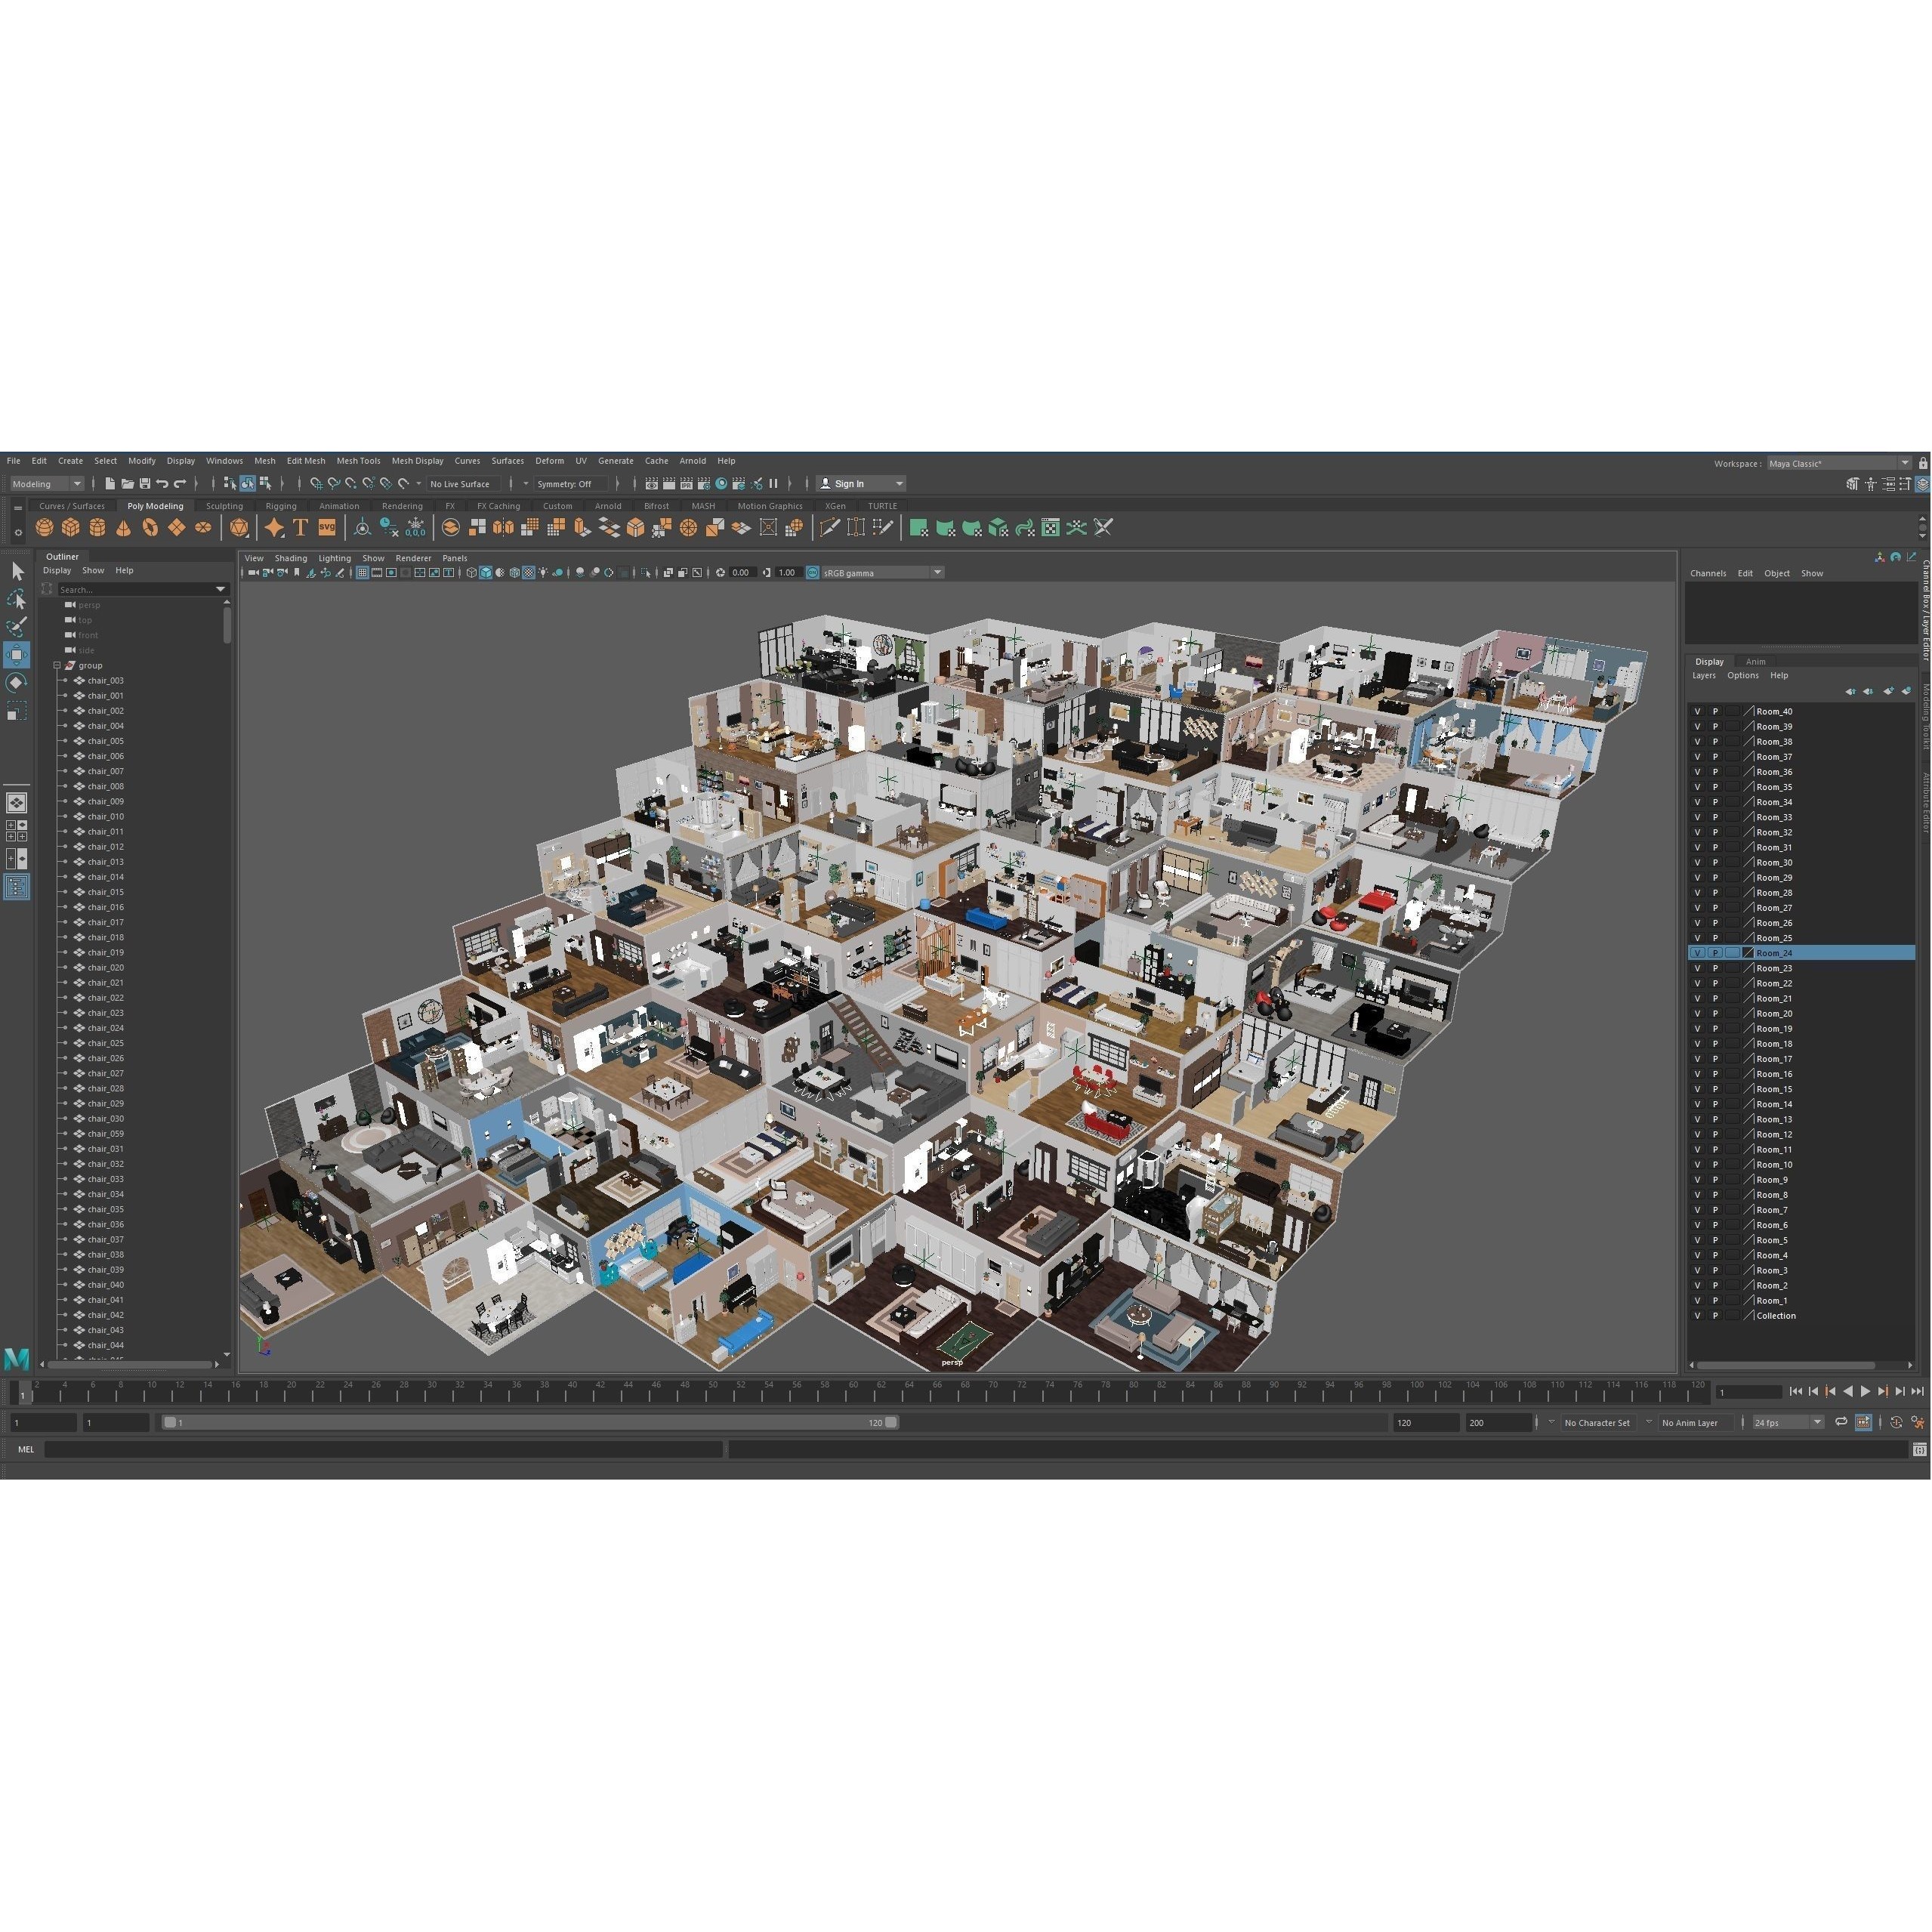This screenshot has height=1932, width=1932.
Task: Toggle visibility V of Collection layer
Action: [1697, 1316]
